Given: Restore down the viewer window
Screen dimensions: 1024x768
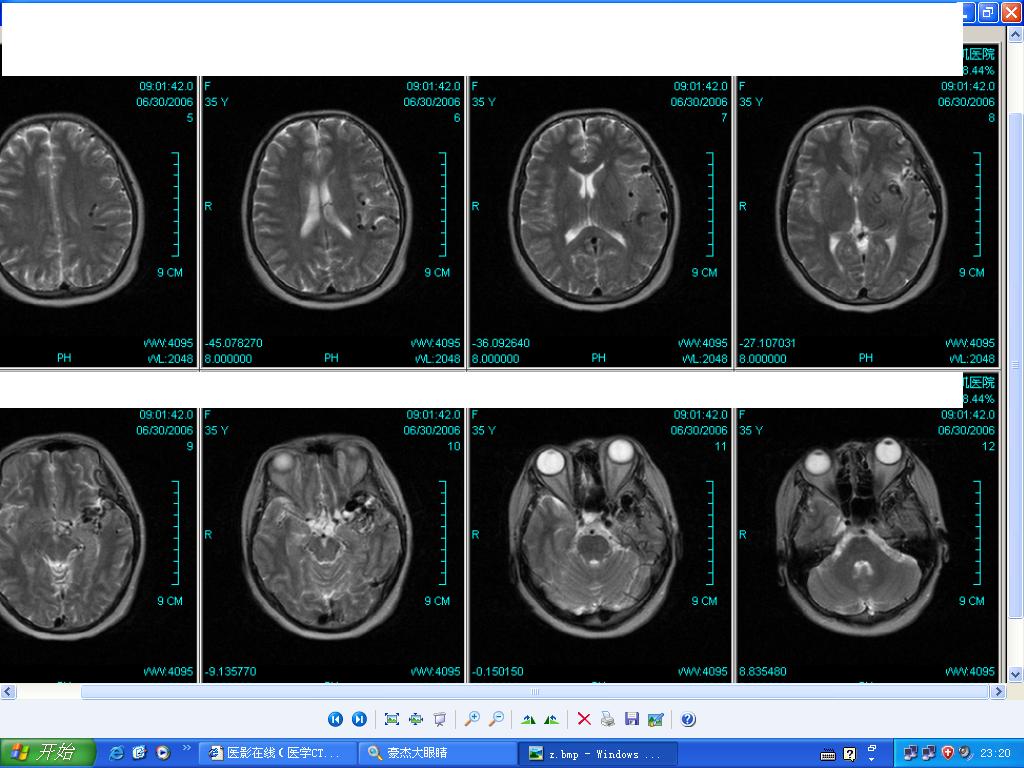Looking at the screenshot, I should tap(987, 12).
